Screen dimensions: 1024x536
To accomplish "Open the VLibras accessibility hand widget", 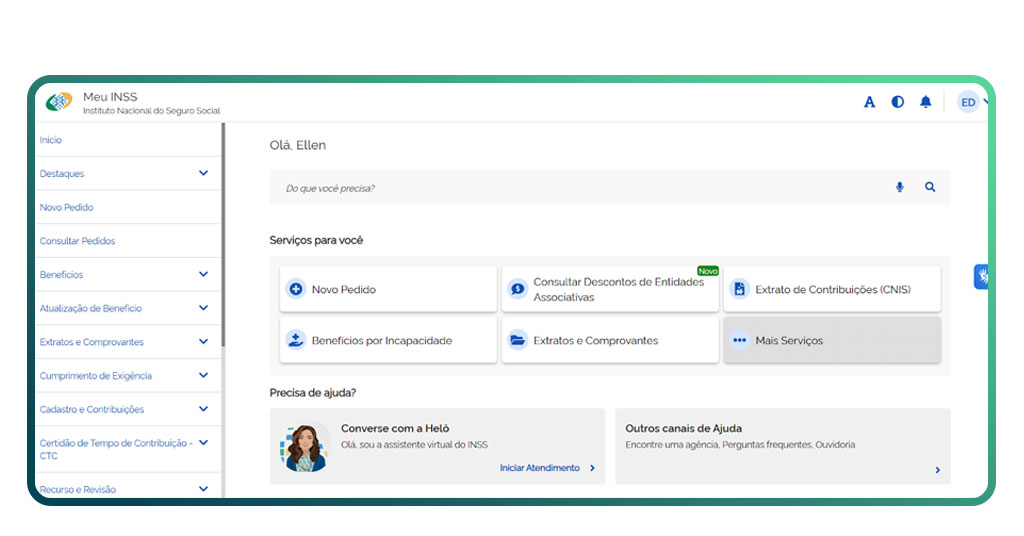I will point(982,276).
